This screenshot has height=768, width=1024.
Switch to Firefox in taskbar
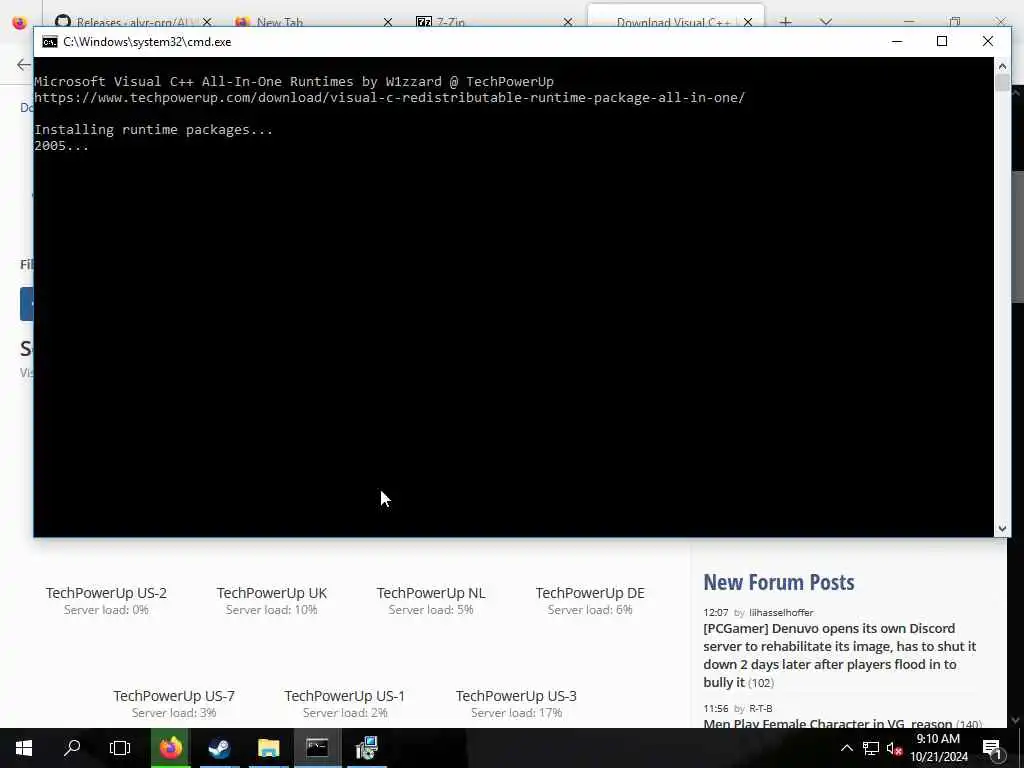[171, 748]
